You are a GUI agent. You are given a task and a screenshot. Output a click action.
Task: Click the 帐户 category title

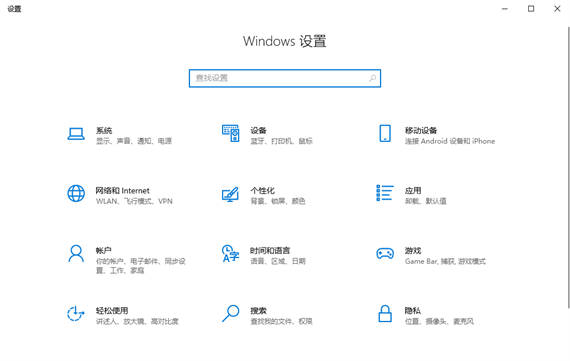104,250
